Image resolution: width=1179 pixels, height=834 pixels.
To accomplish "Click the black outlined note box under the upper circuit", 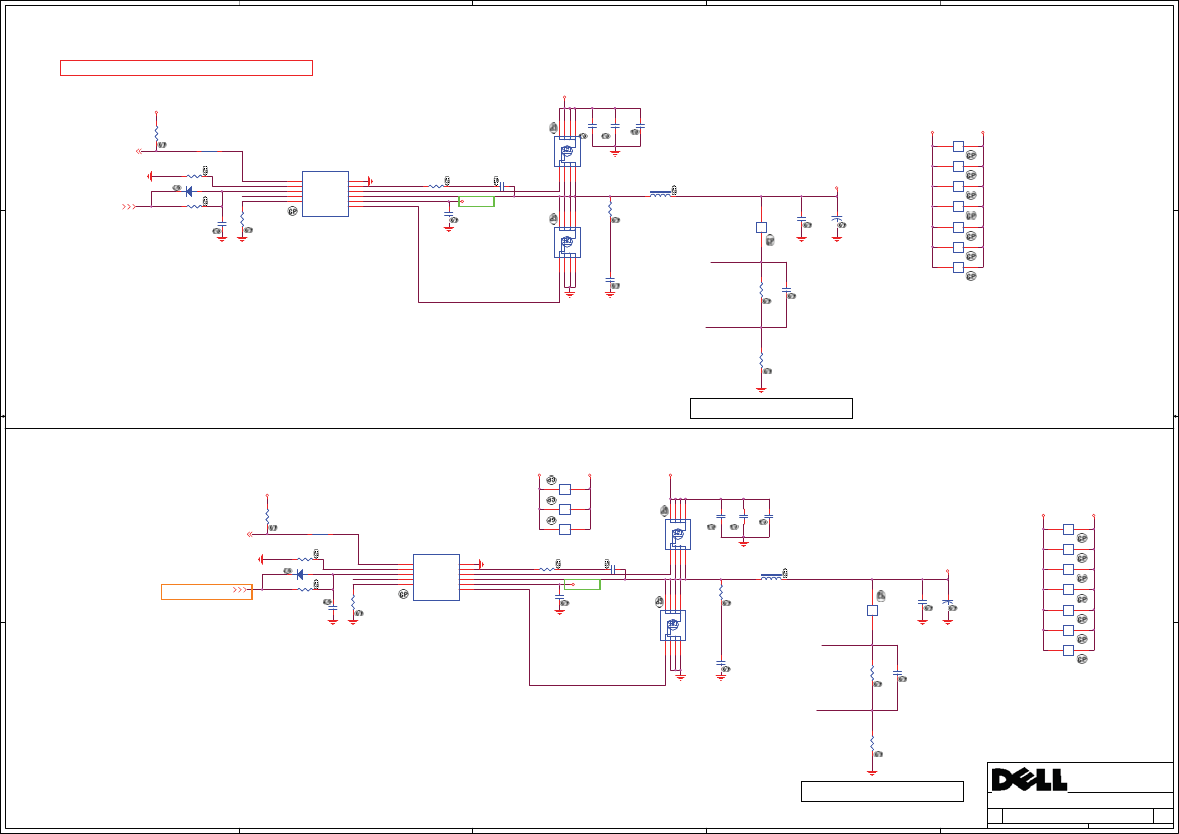I will point(771,408).
